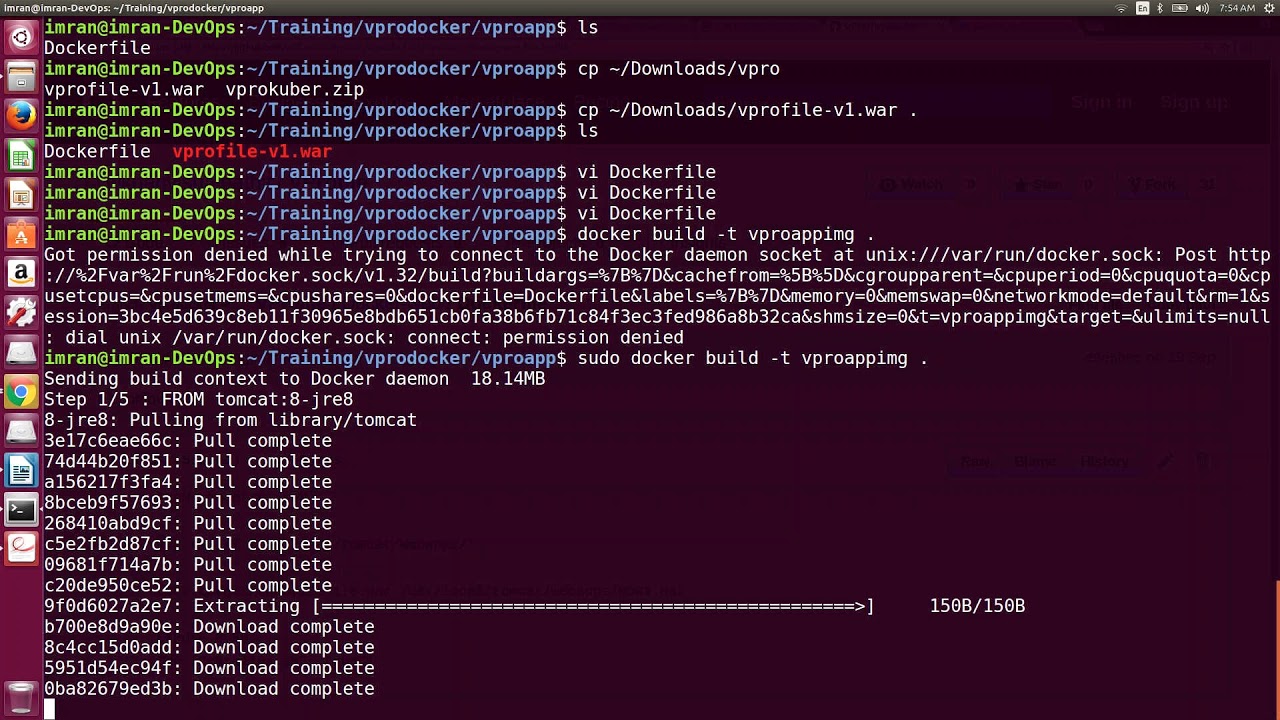
Task: Launch Google Chrome from the dock
Action: [x=21, y=392]
